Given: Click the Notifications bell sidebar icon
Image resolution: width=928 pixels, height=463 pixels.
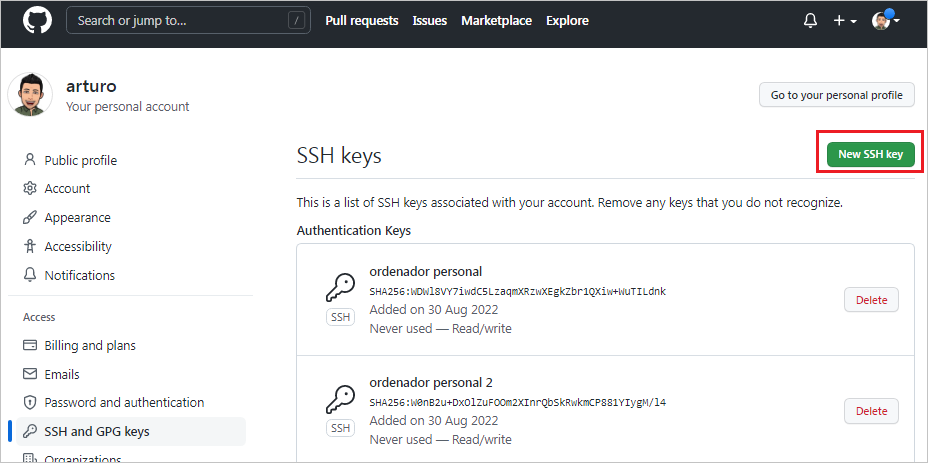Looking at the screenshot, I should click(30, 275).
